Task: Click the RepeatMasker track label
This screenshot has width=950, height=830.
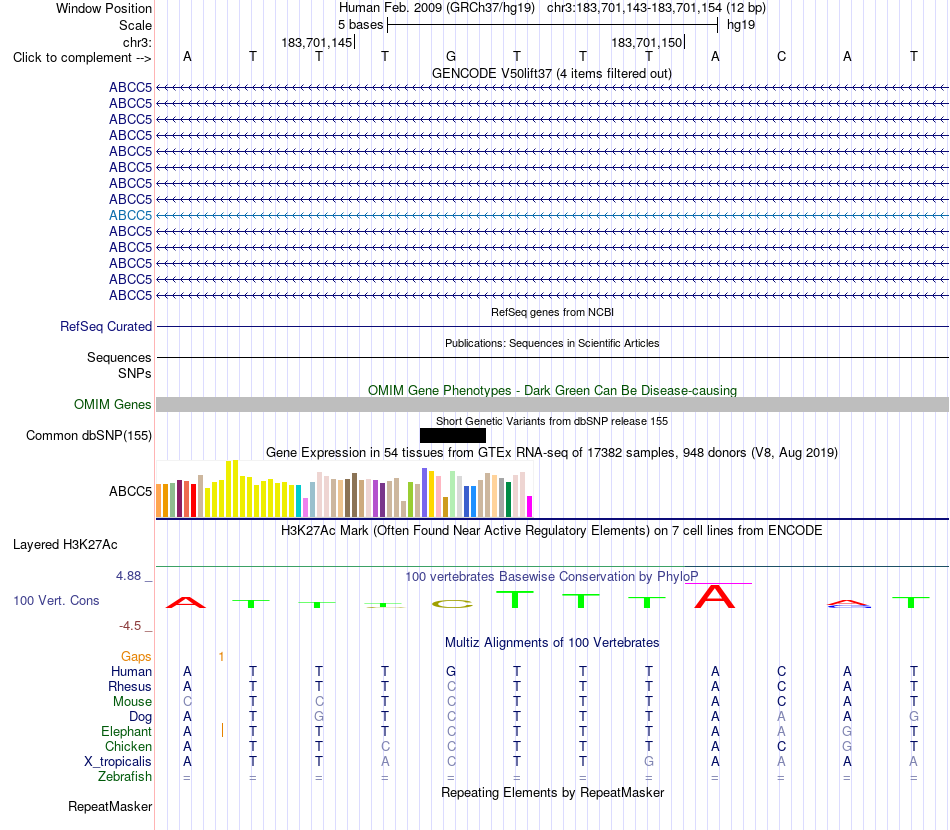Action: tap(110, 806)
